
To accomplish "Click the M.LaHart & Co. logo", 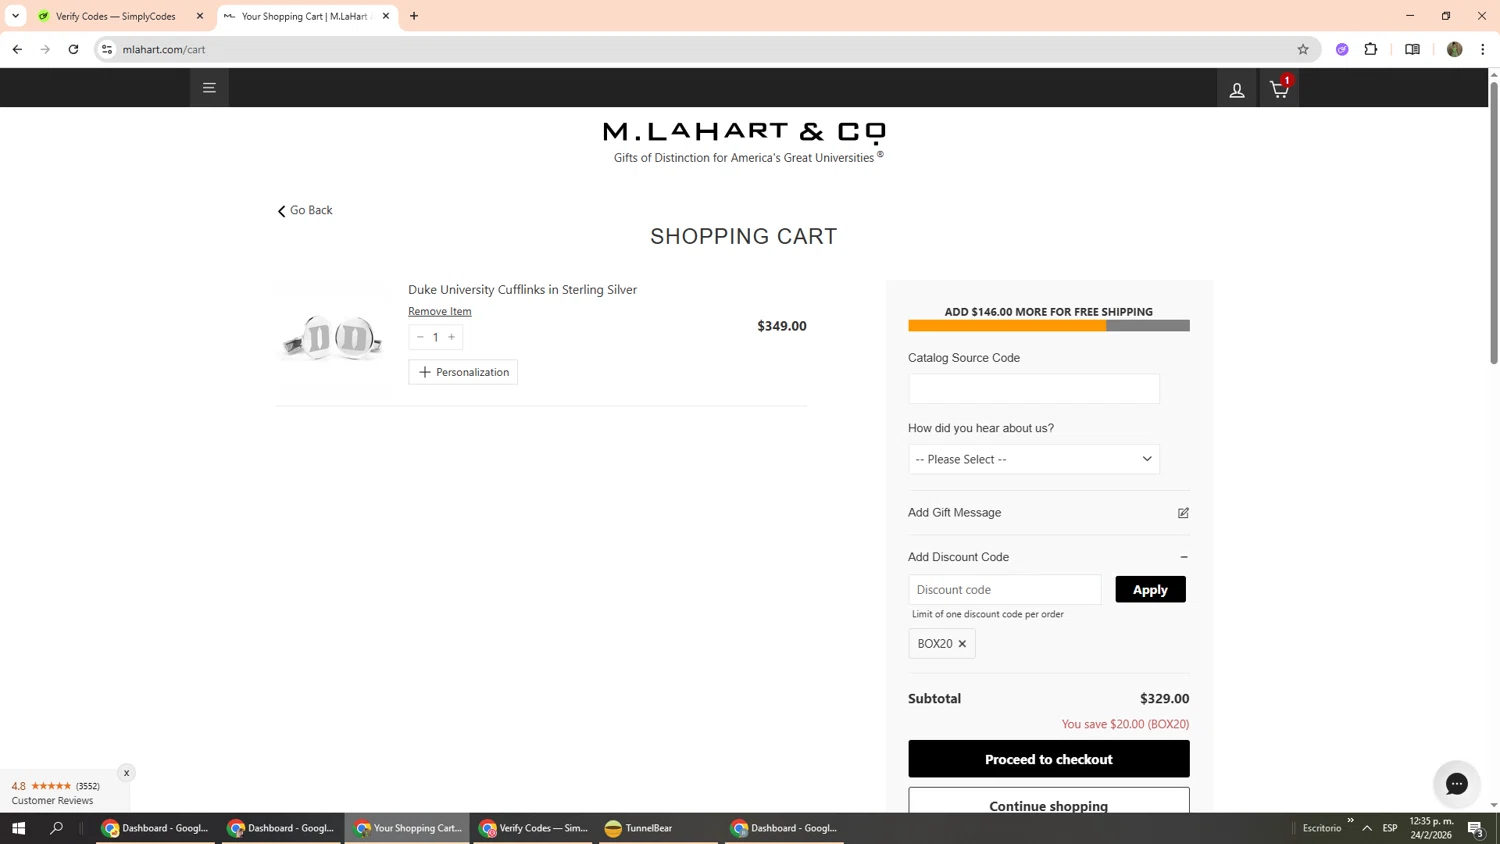I will pos(744,132).
